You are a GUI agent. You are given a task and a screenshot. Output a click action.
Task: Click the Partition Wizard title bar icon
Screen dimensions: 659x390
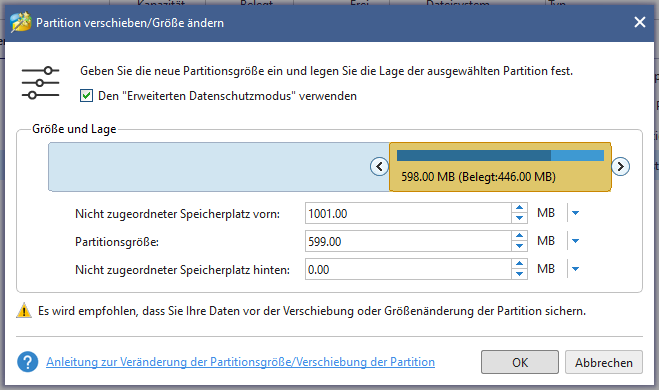pos(21,22)
